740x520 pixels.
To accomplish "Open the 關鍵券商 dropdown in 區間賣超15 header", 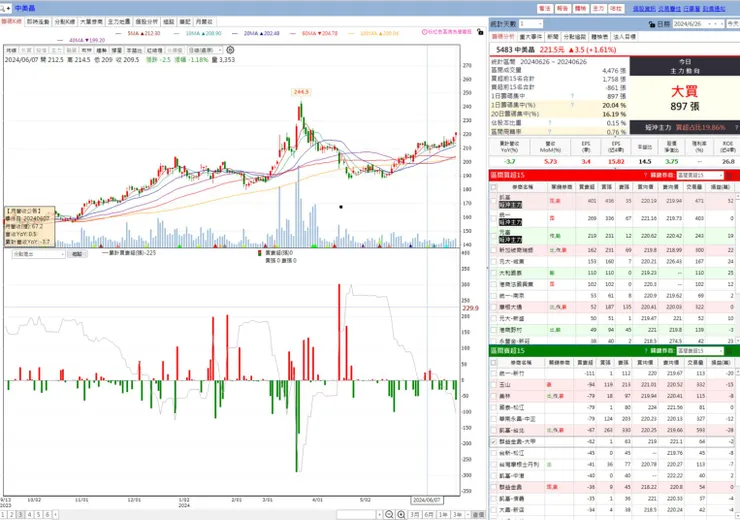I will point(699,351).
